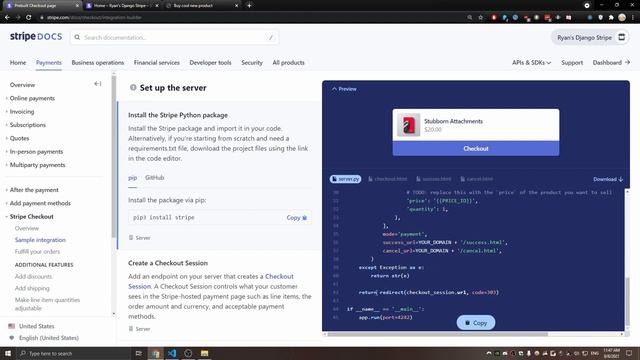Open the Security nav tab
Screen dimensions: 640x360
[x=252, y=62]
